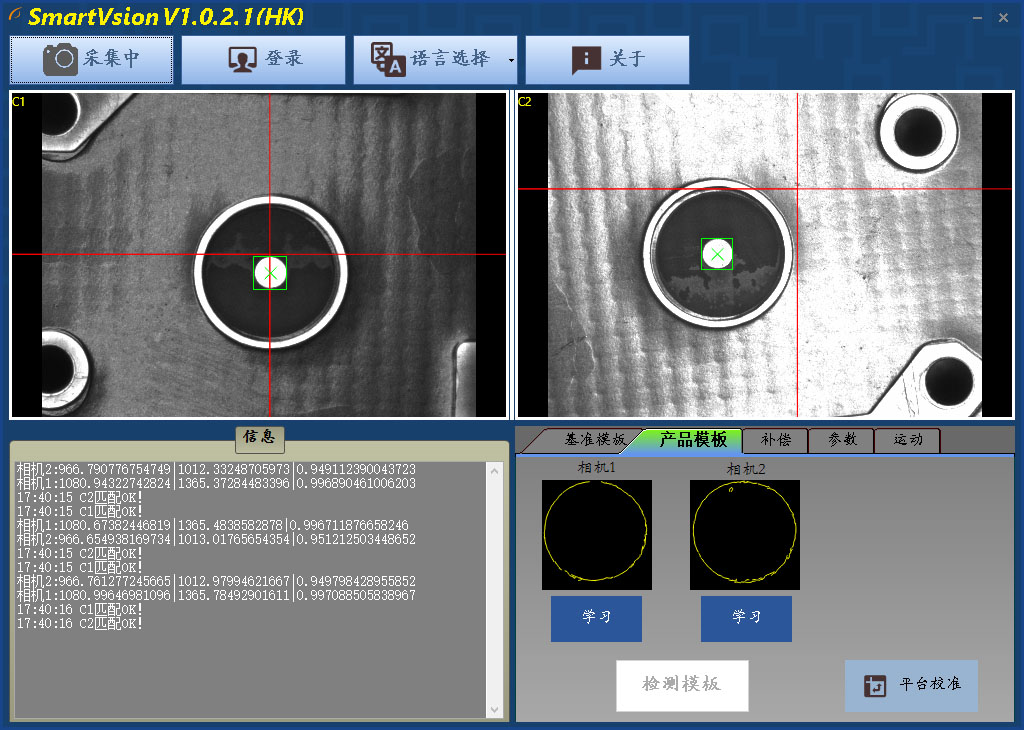Click the camera icon on 采集中 button
Image resolution: width=1024 pixels, height=730 pixels.
(x=60, y=59)
